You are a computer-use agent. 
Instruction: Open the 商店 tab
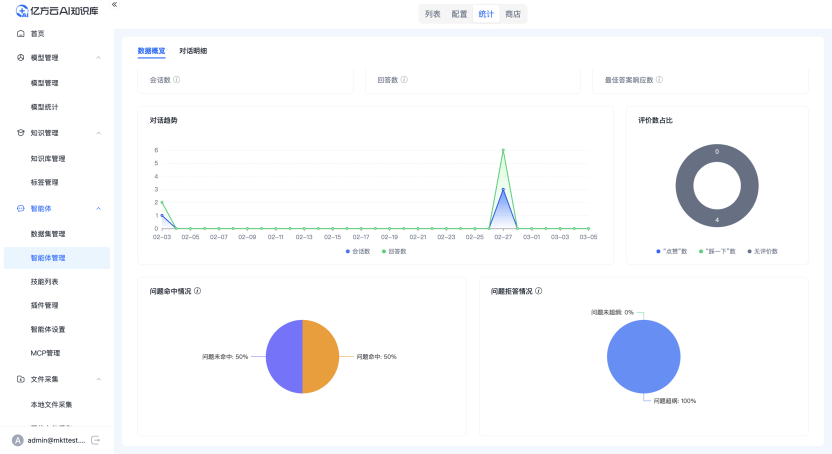pyautogui.click(x=513, y=14)
